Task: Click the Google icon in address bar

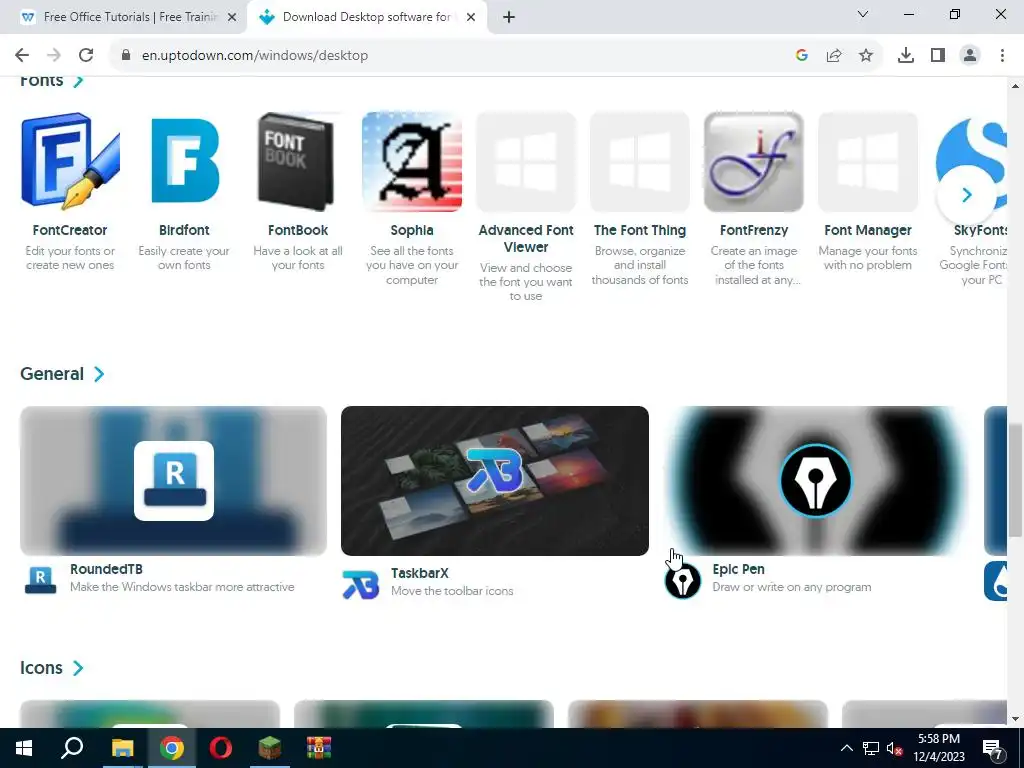Action: click(802, 56)
